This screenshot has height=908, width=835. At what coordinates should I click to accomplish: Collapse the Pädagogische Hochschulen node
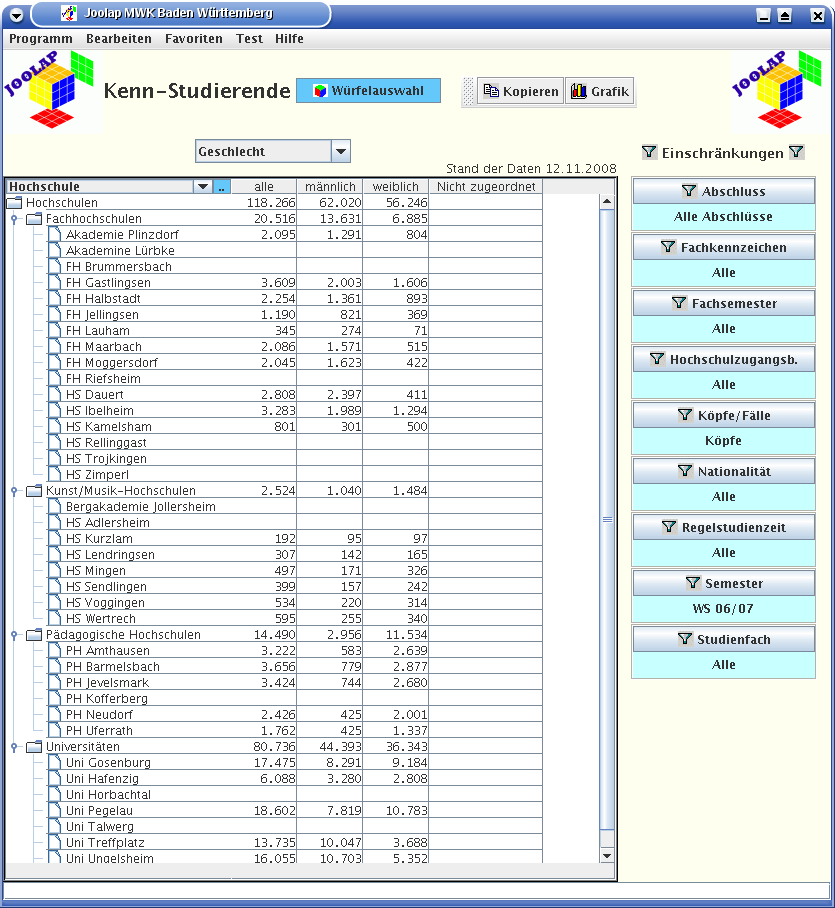14,635
